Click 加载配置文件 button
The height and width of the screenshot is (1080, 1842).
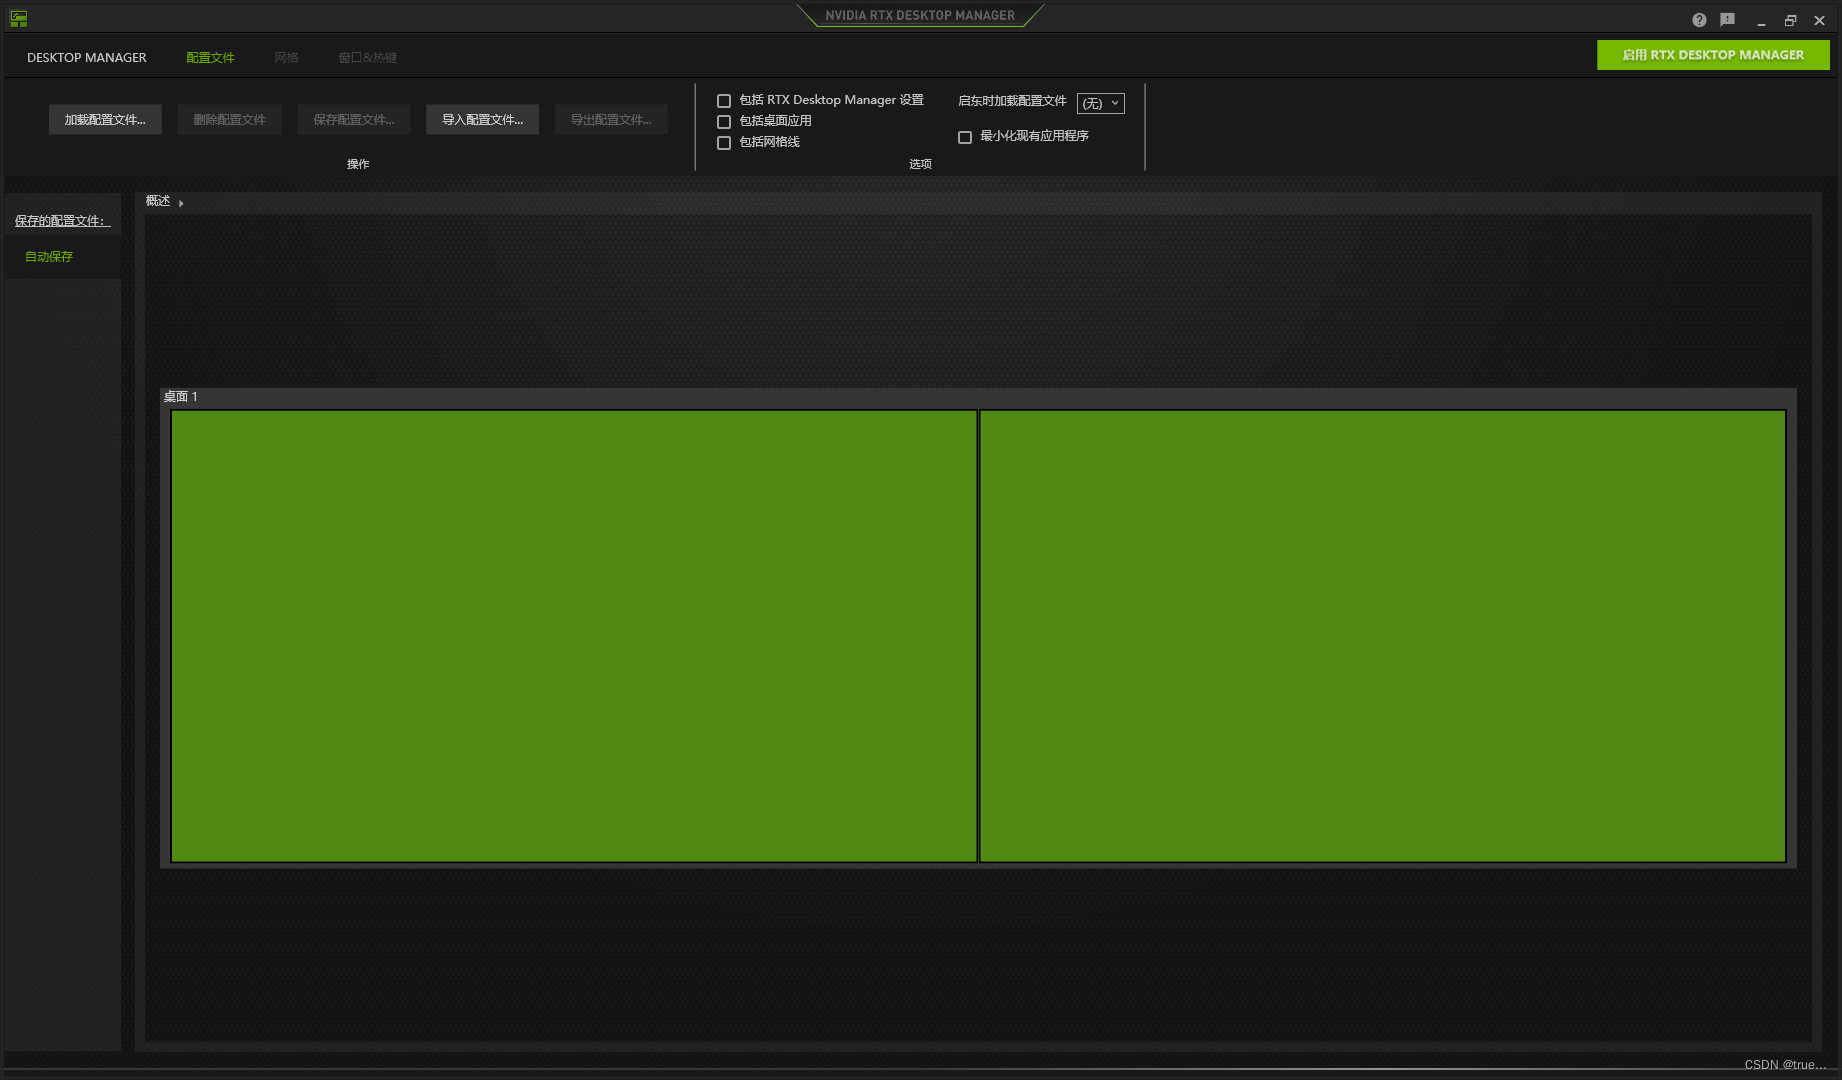(105, 120)
